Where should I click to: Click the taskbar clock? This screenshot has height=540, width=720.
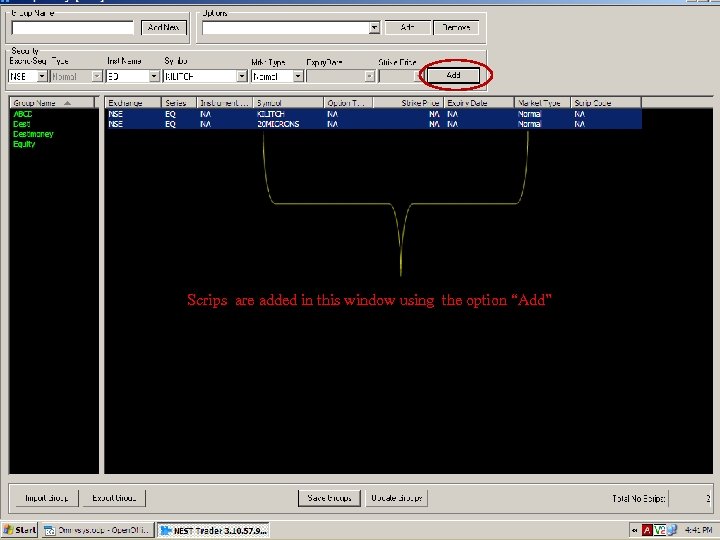coord(698,530)
